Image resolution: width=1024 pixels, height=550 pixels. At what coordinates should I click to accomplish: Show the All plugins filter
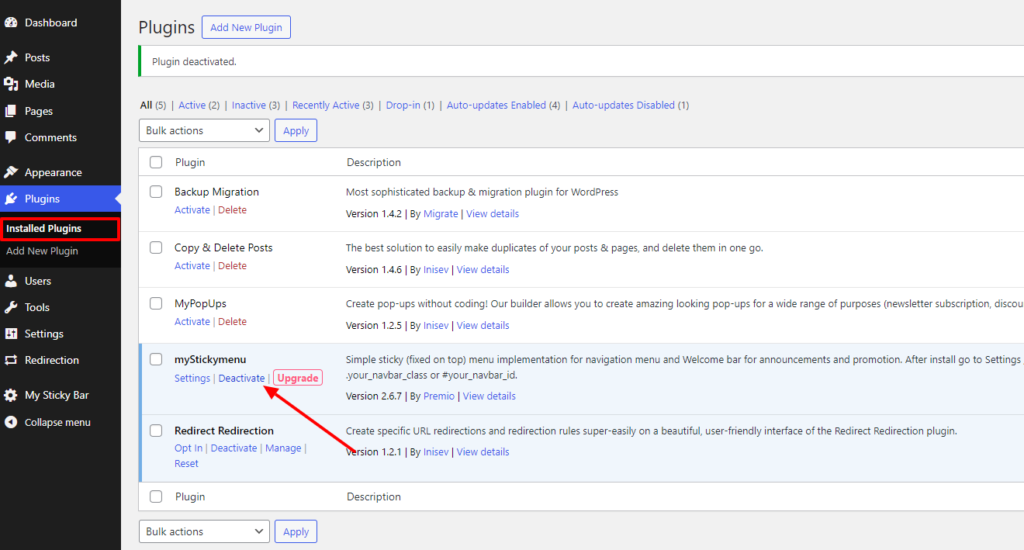coord(146,105)
